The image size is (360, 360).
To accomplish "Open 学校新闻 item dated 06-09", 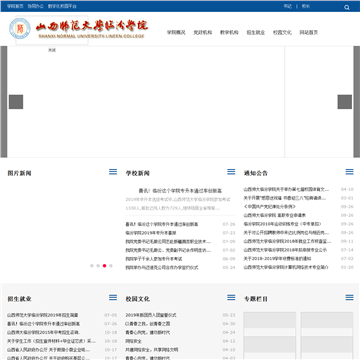I will coord(154,259).
